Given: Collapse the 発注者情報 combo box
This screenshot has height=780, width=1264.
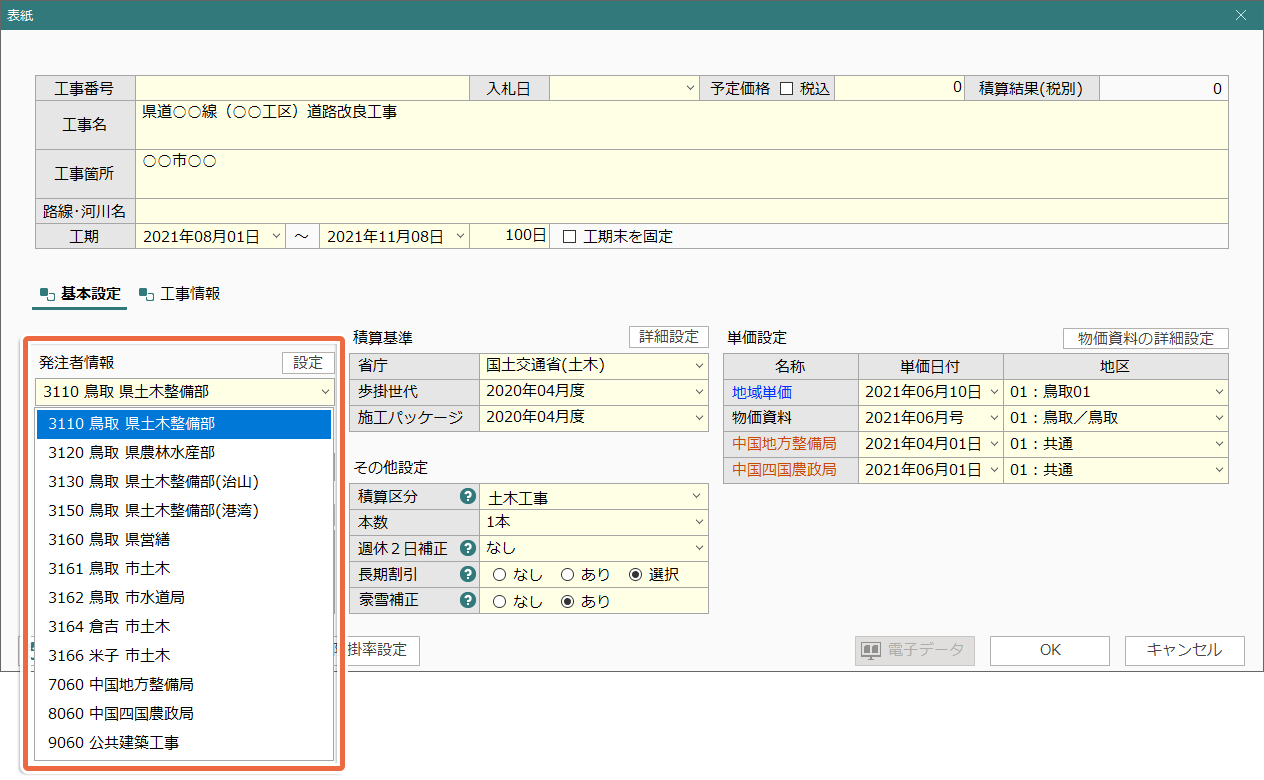Looking at the screenshot, I should (x=324, y=392).
